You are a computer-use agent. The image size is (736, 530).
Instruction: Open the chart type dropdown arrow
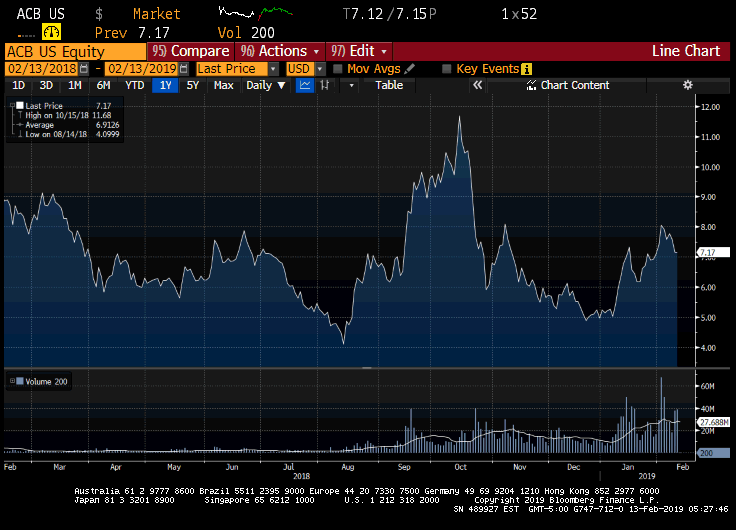(x=351, y=85)
